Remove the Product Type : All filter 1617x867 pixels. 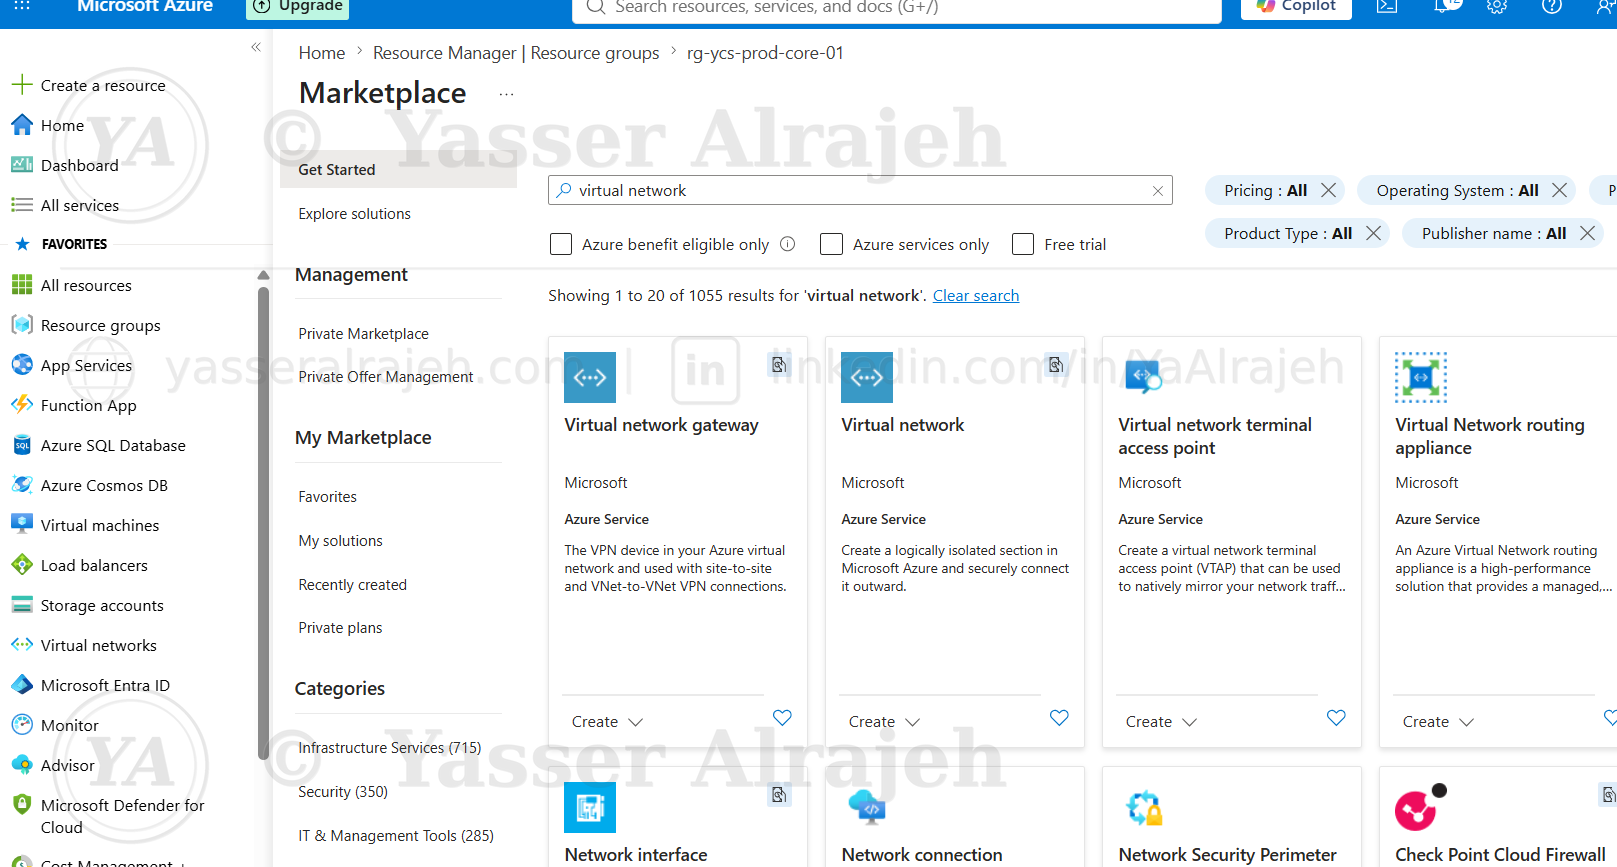pyautogui.click(x=1373, y=233)
